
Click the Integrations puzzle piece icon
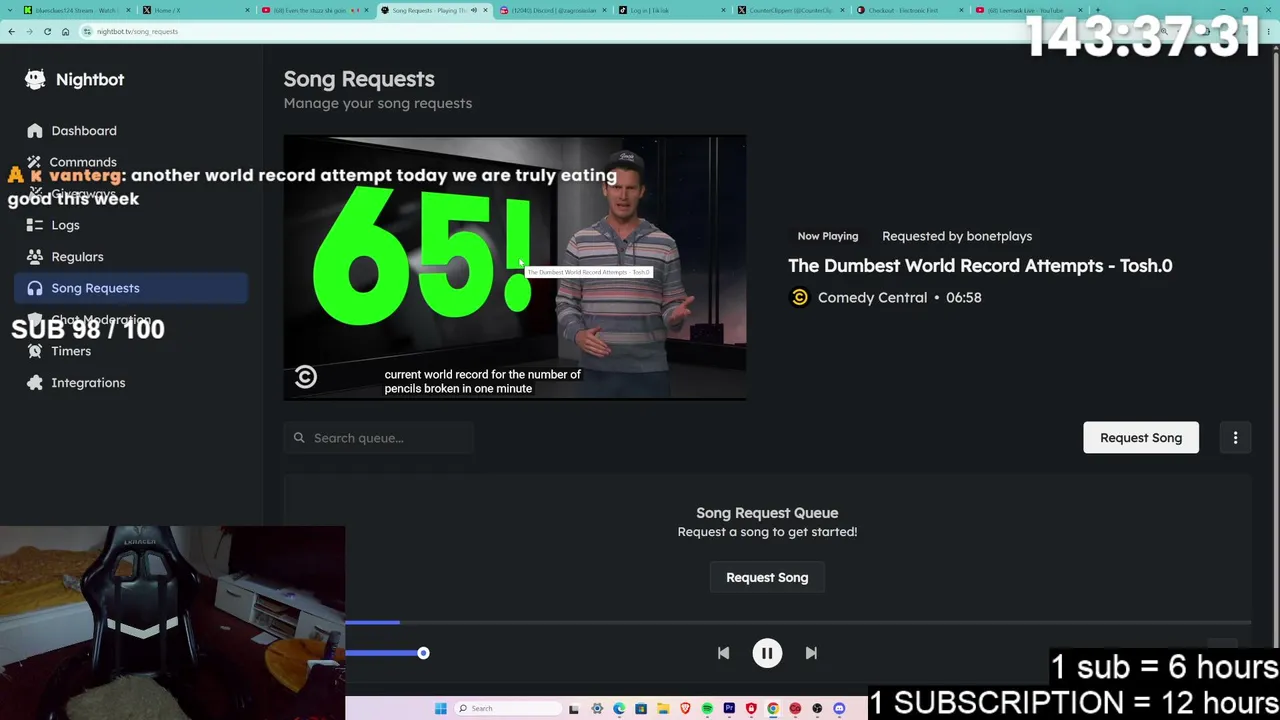click(x=35, y=383)
